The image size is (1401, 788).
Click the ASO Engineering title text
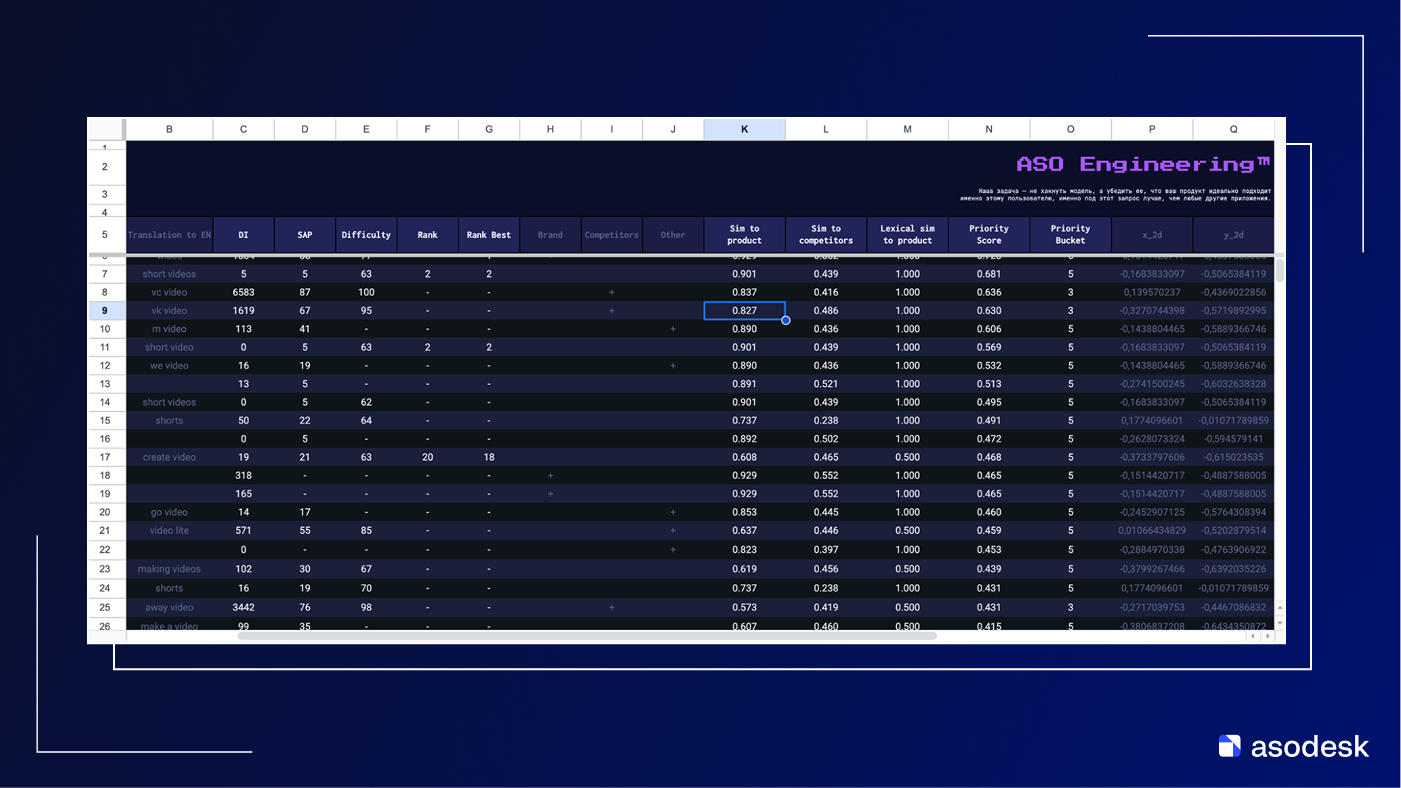(1143, 164)
